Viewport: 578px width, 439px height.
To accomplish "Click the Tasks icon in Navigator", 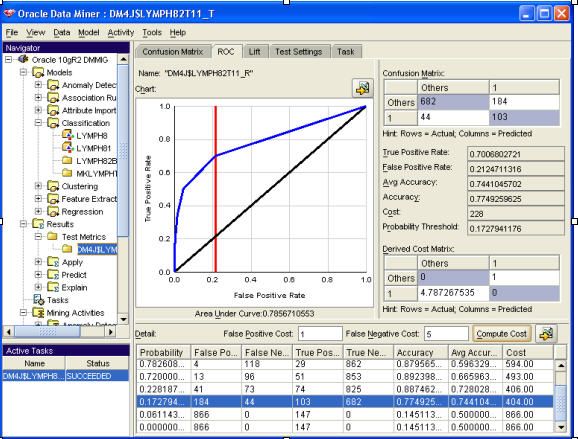I will click(x=39, y=300).
